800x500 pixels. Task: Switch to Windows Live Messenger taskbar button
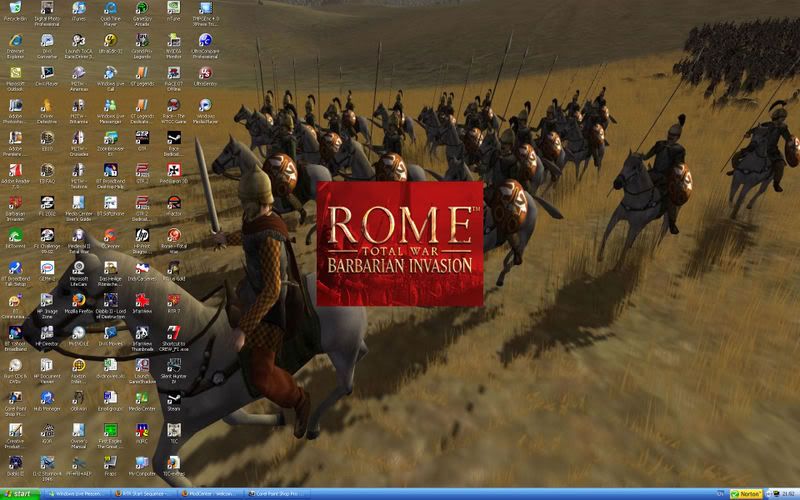[79, 493]
